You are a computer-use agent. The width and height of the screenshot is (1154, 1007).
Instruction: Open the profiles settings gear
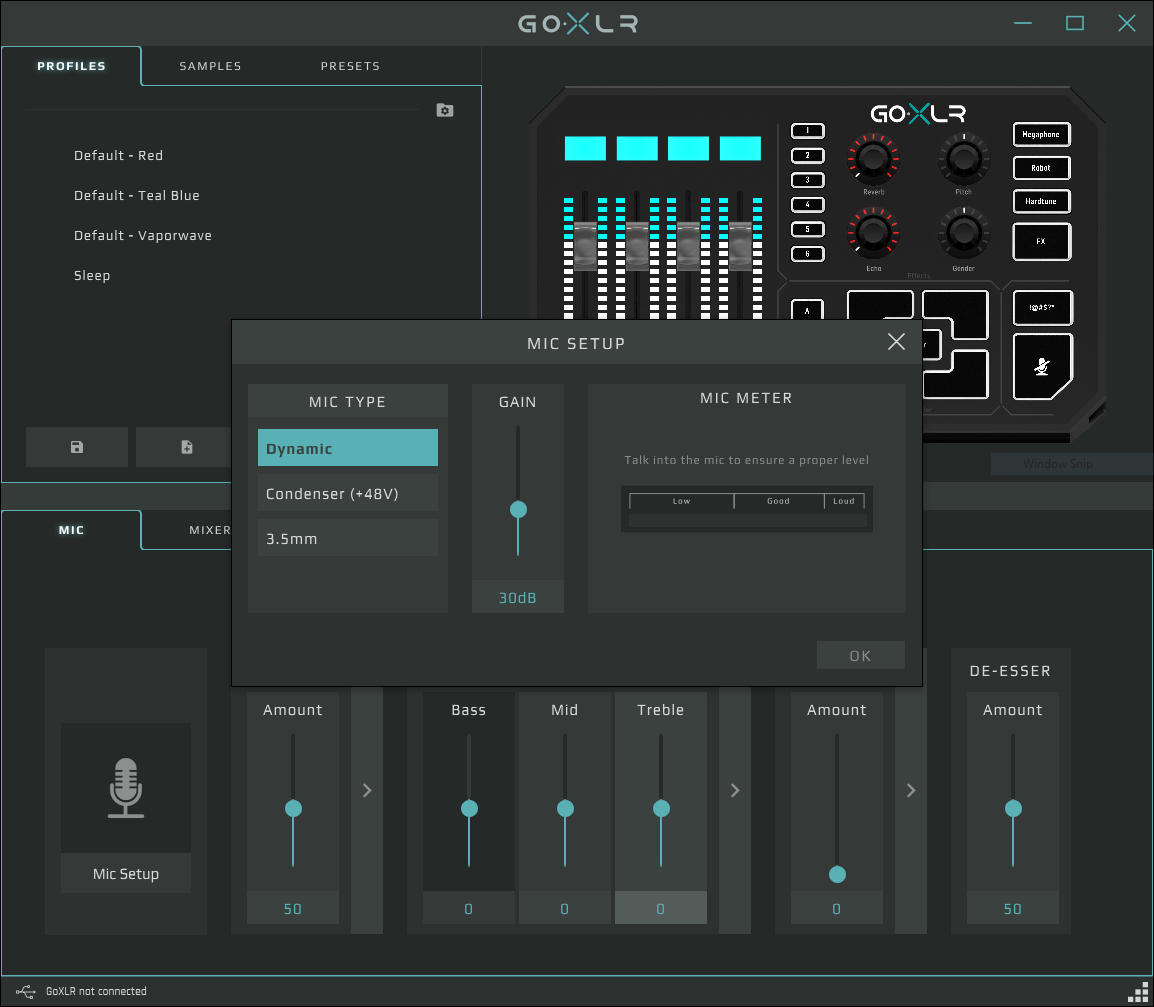[444, 110]
